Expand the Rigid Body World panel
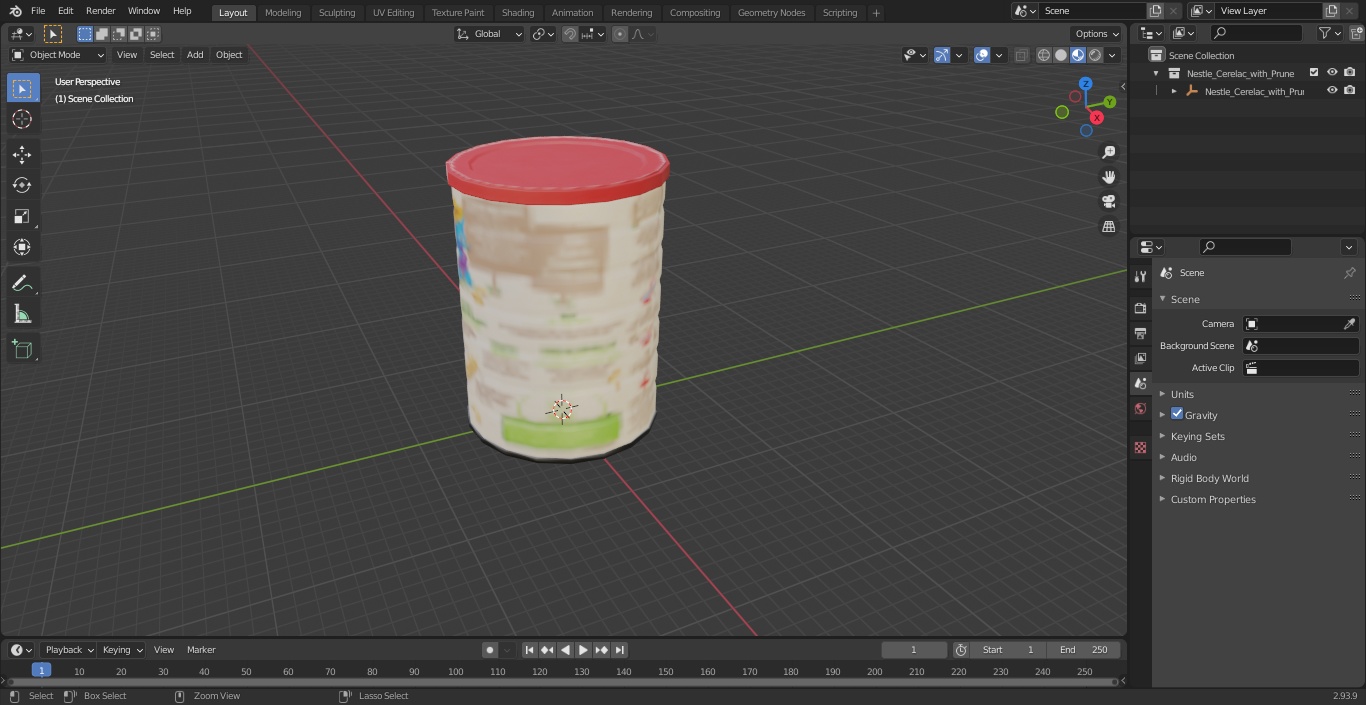1366x705 pixels. pos(1209,478)
